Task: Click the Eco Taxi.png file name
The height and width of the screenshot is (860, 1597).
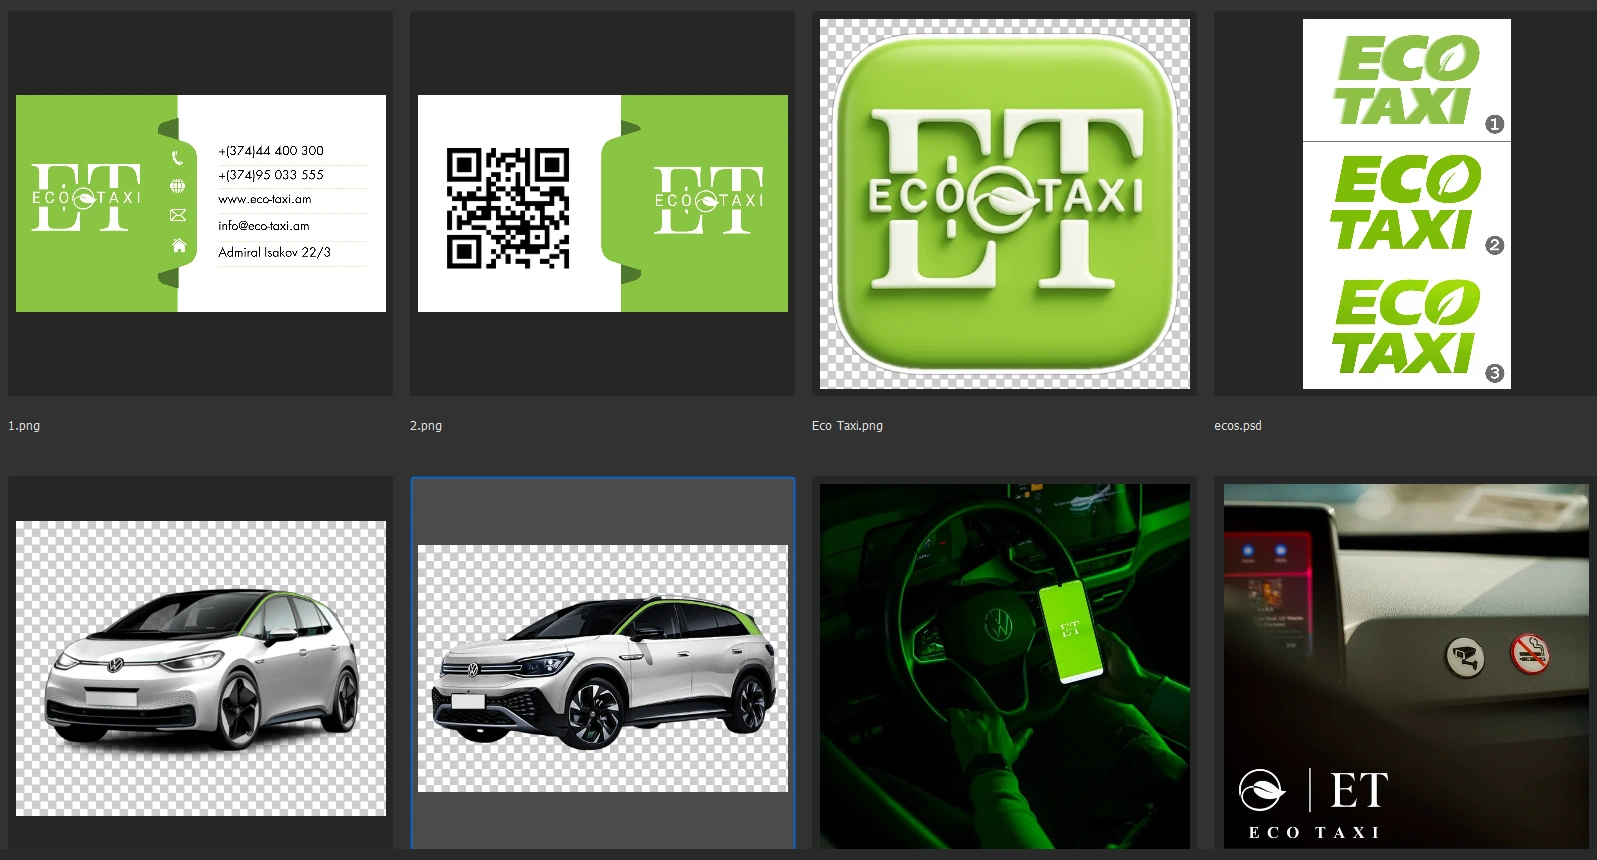Action: coord(847,426)
